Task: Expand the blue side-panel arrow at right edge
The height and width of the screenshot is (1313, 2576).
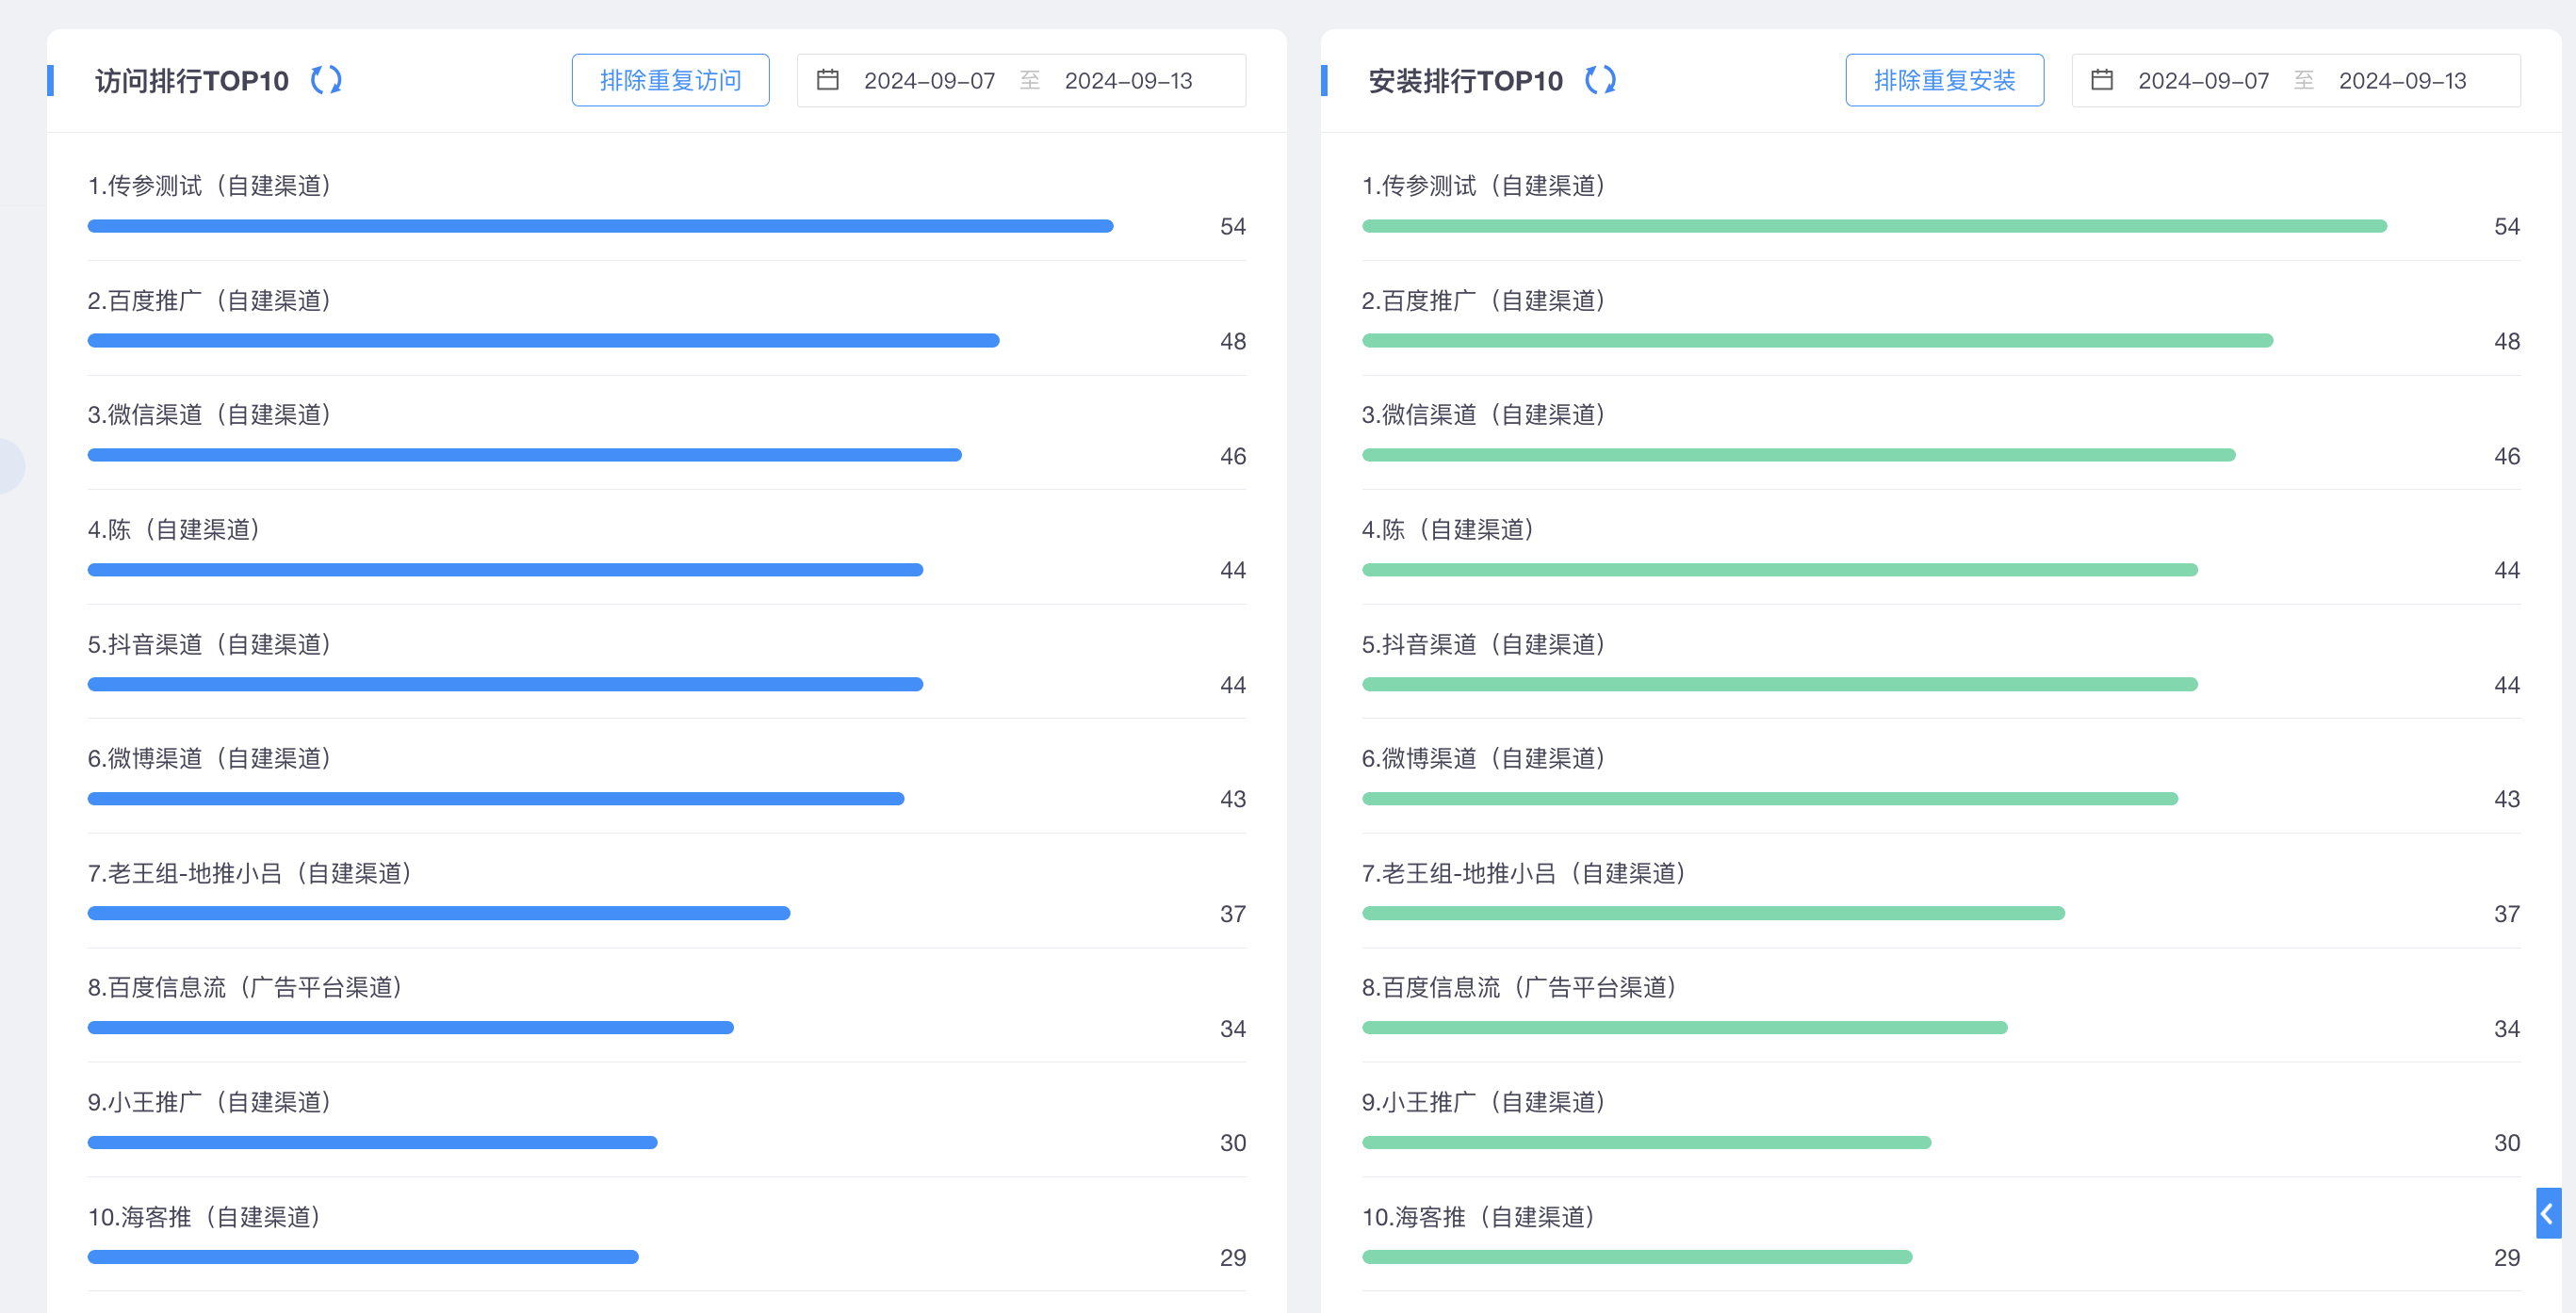Action: tap(2548, 1213)
